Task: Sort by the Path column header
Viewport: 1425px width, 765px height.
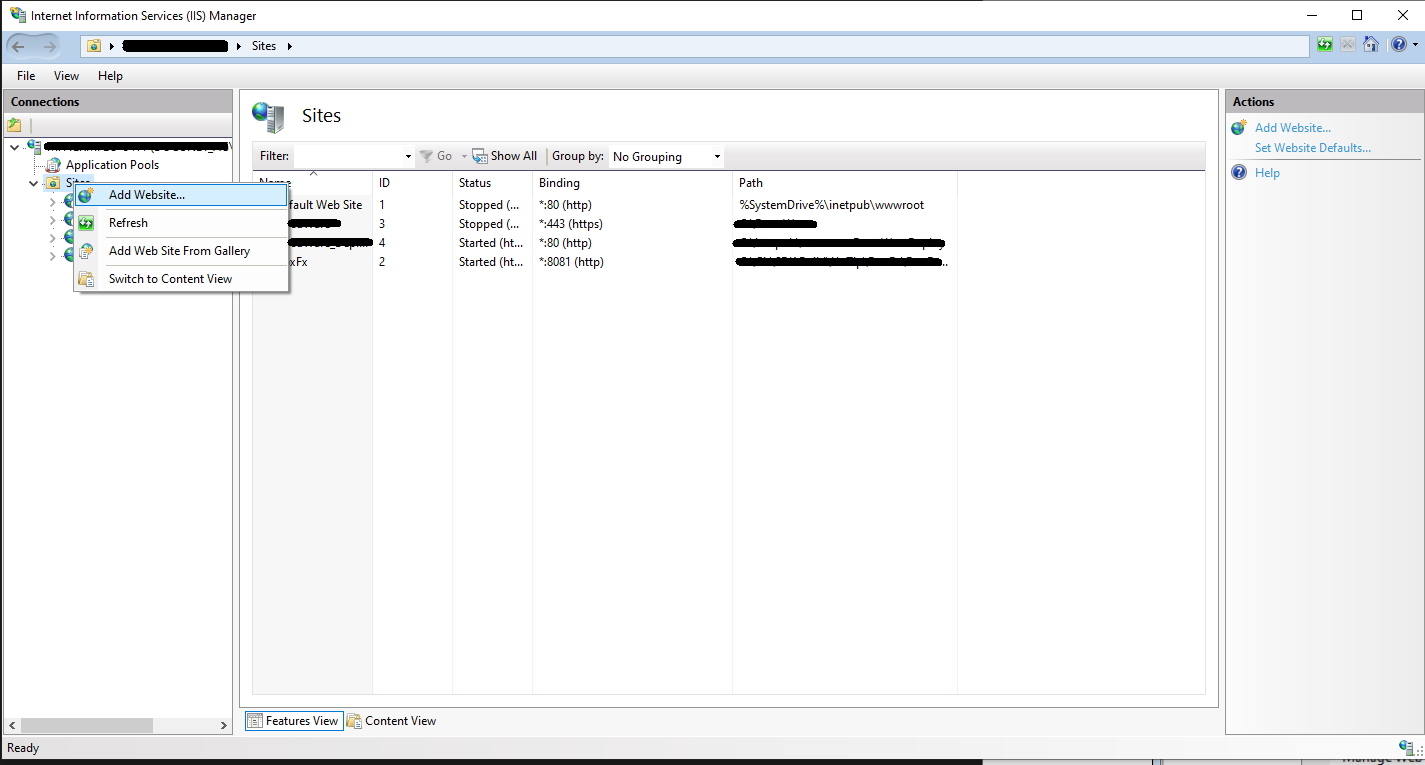Action: (x=845, y=183)
